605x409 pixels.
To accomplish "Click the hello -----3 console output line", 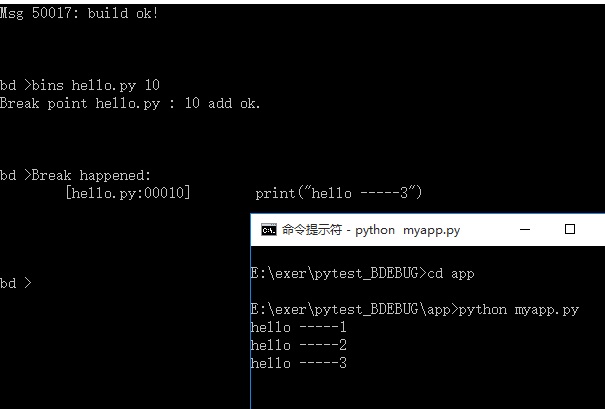I will click(299, 363).
